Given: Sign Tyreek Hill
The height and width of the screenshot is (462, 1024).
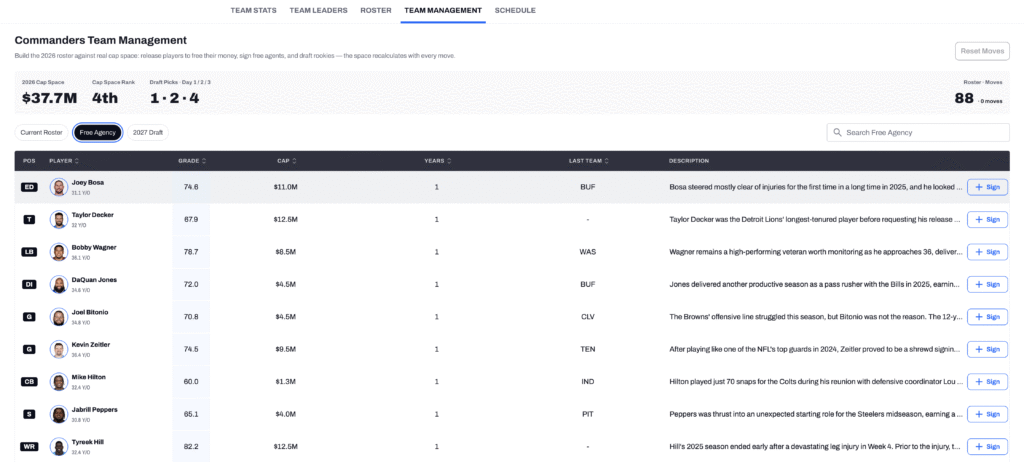Looking at the screenshot, I should coord(987,446).
